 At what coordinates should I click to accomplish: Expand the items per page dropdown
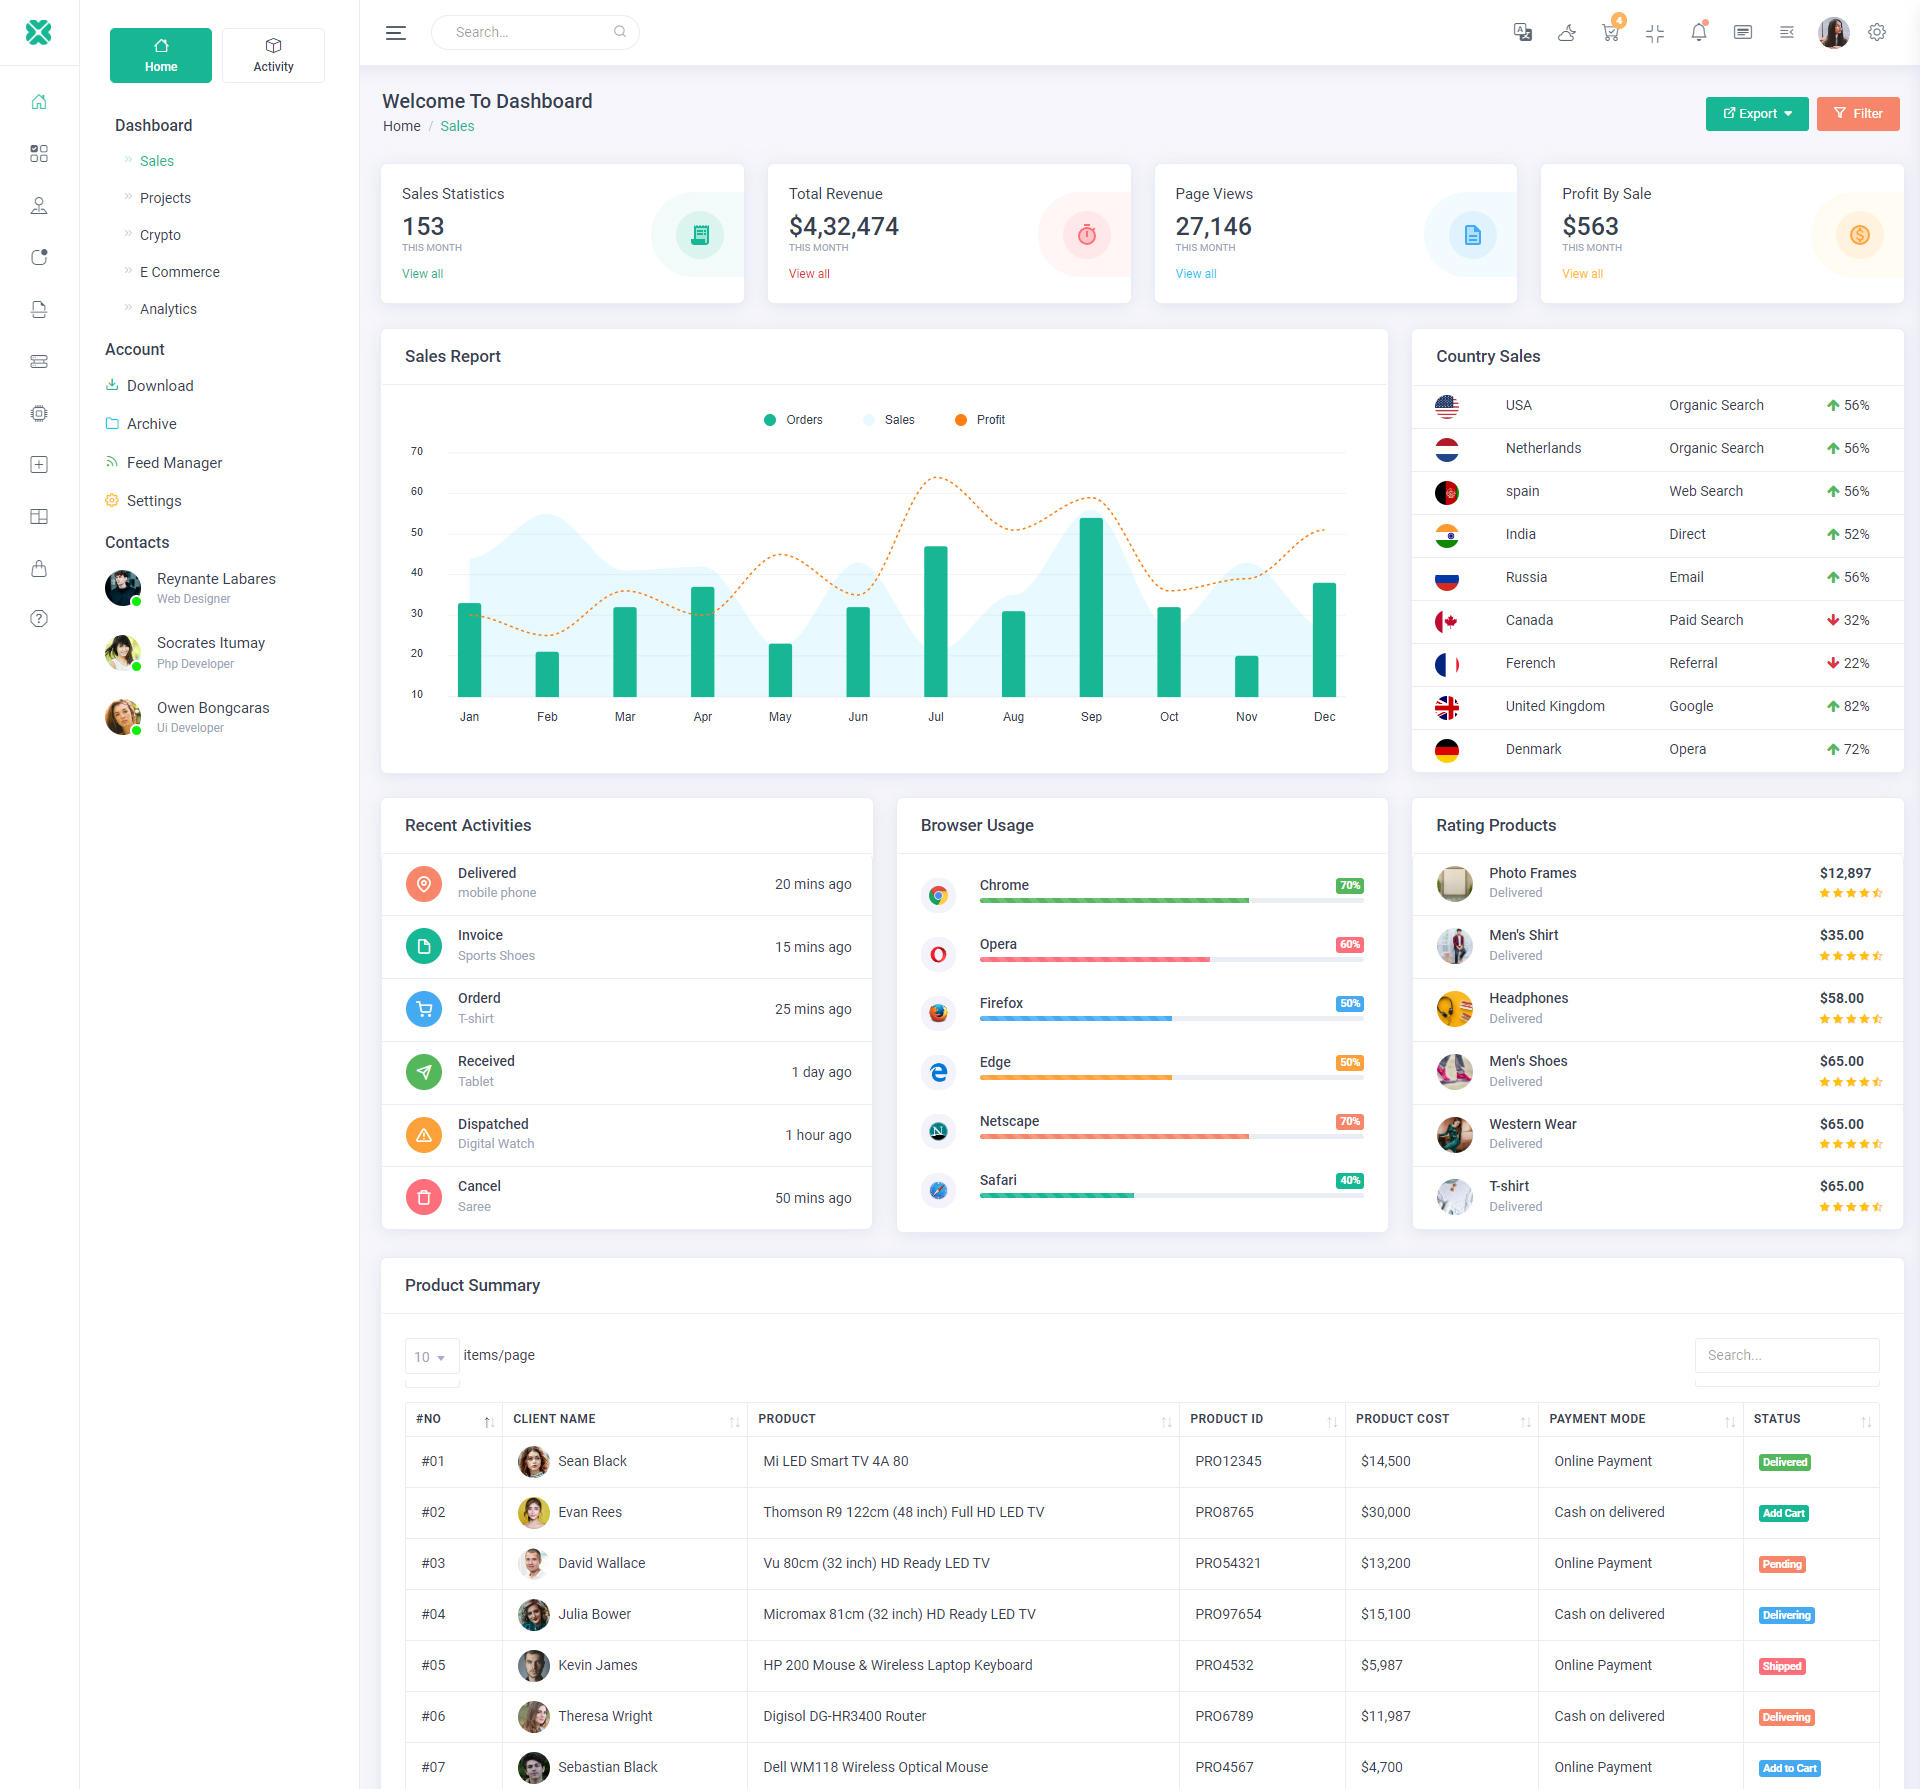point(431,1357)
